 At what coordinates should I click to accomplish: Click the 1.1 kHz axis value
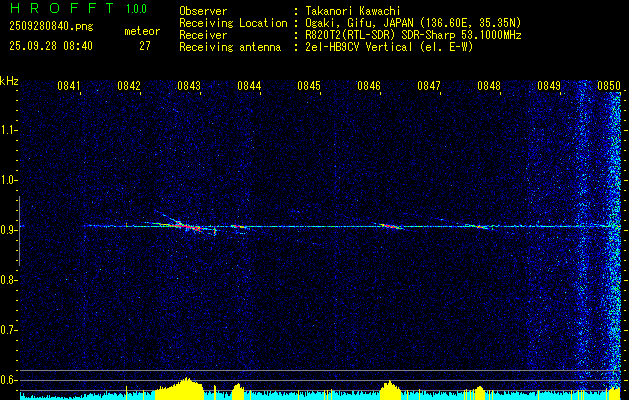(8, 130)
